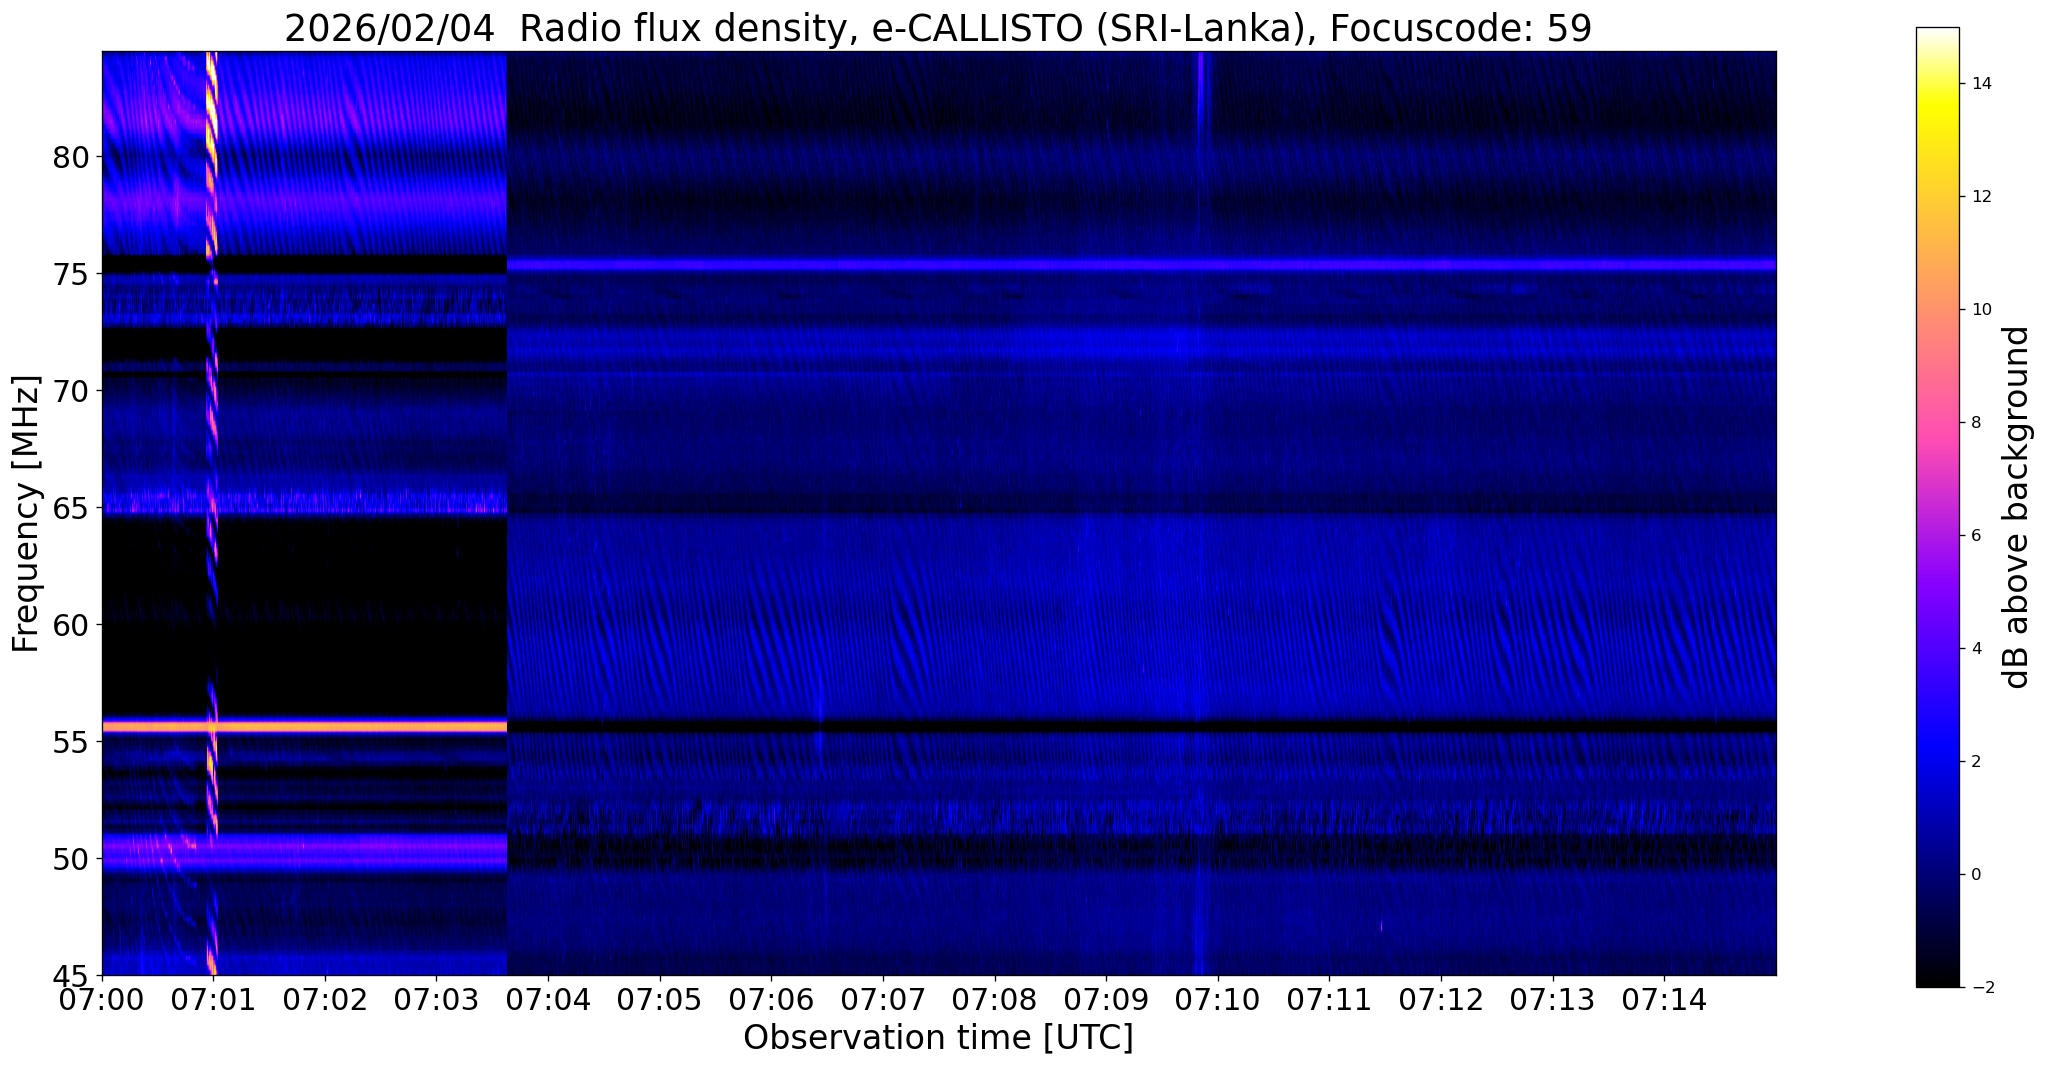
Task: Click the orange horizontal line near 55.5 MHz
Action: click(x=305, y=726)
